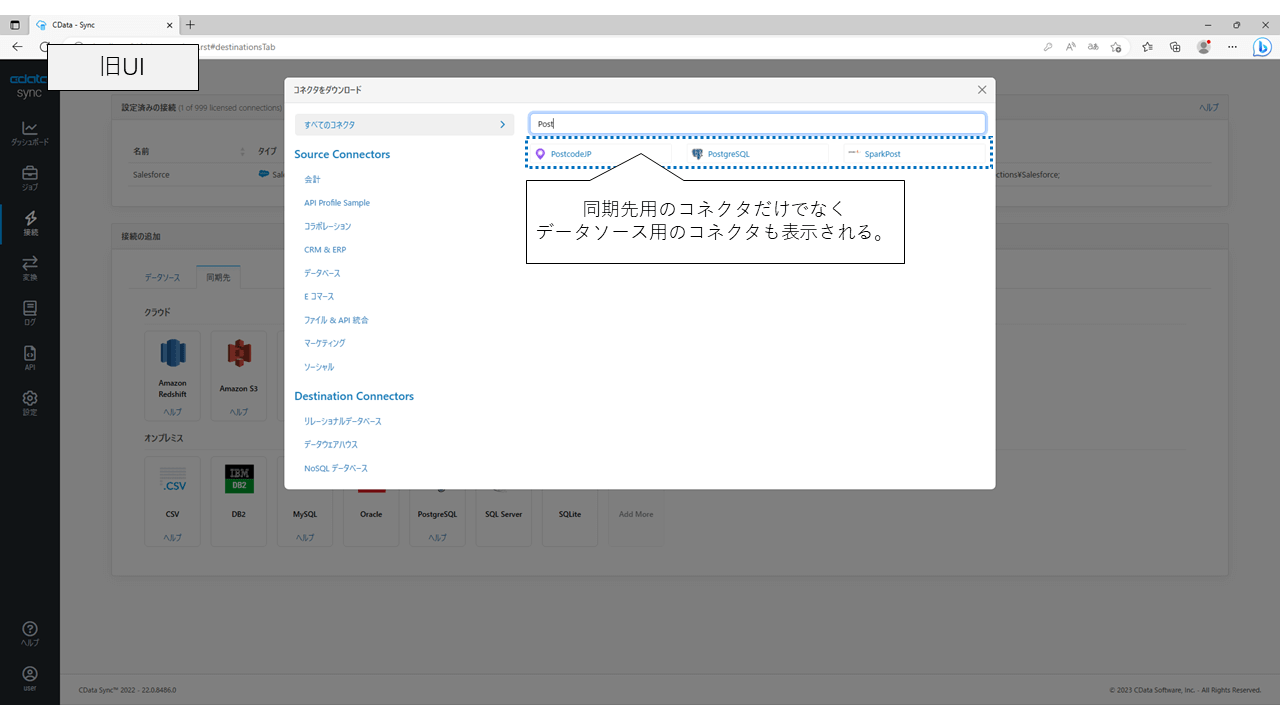Image resolution: width=1280 pixels, height=720 pixels.
Task: Click the password key icon in the address bar
Action: pos(1048,47)
